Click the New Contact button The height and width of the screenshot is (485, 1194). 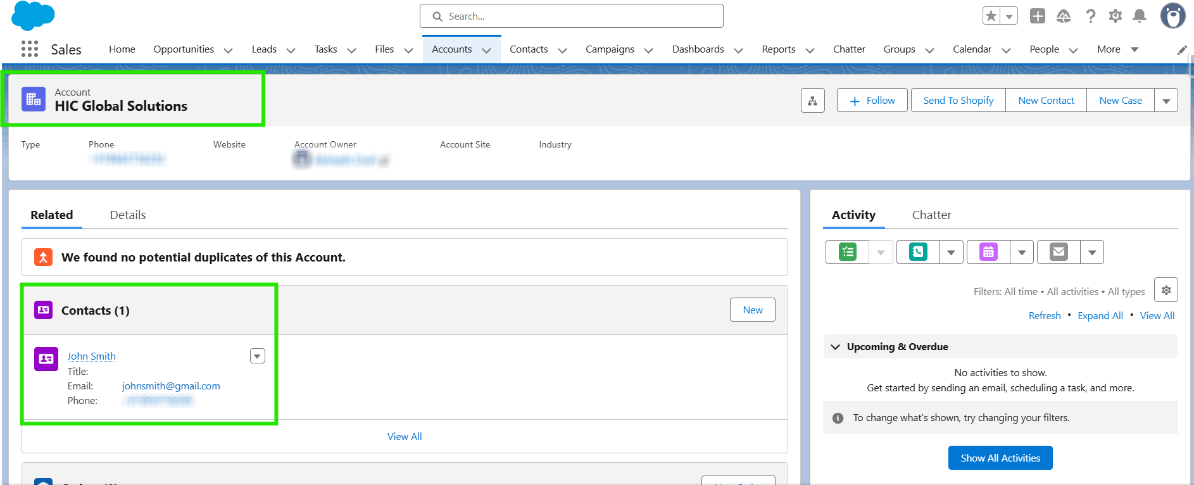pos(1046,101)
